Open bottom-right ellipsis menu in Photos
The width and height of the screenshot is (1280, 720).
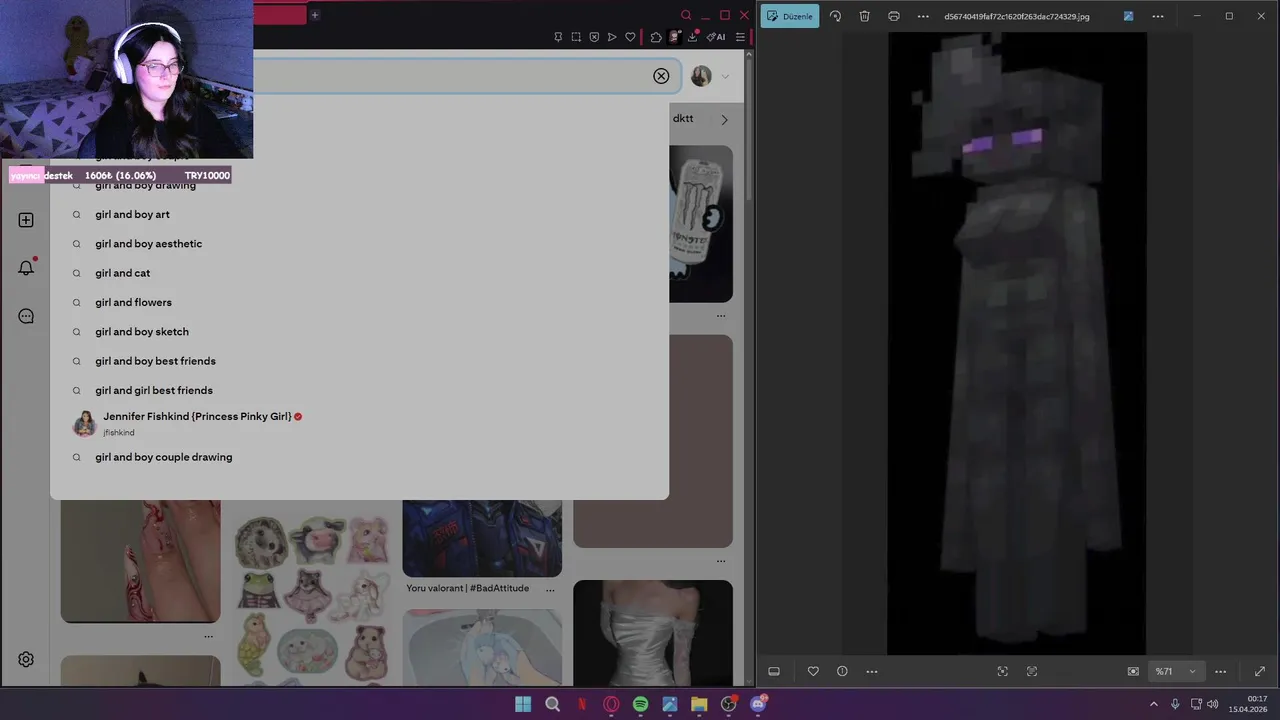(x=1220, y=671)
